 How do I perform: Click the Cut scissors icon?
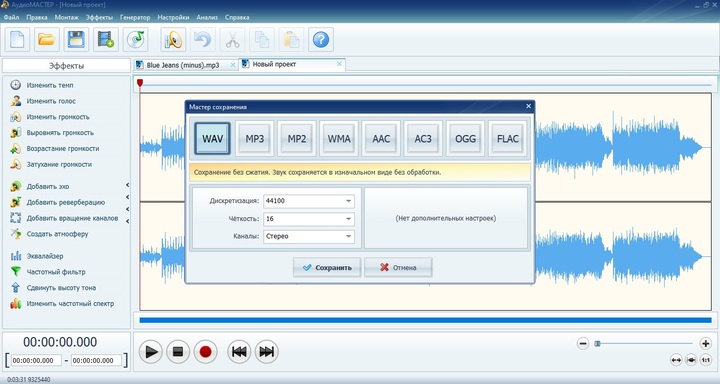point(232,40)
